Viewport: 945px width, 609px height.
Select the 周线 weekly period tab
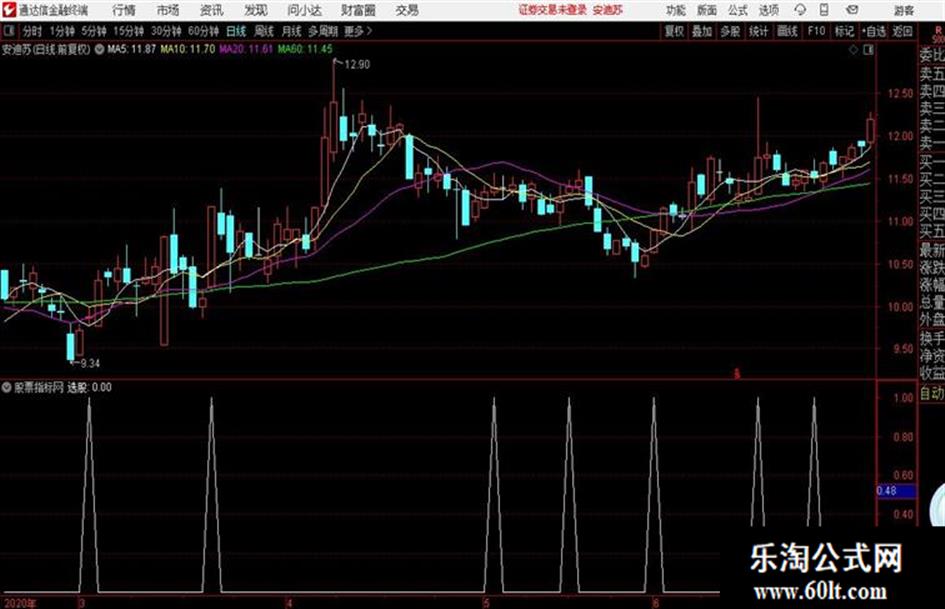coord(264,31)
